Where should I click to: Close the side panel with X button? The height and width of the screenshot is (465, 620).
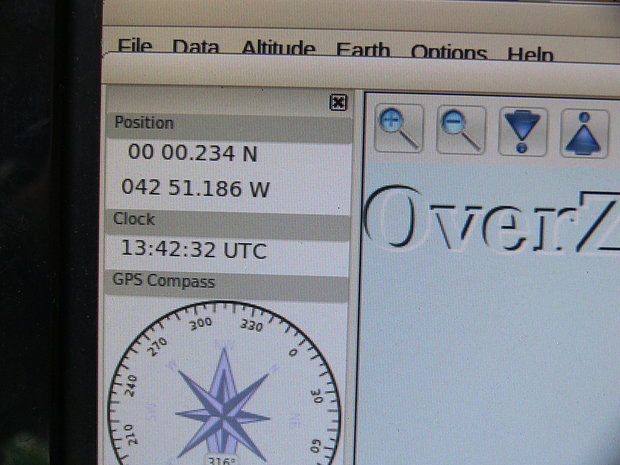click(338, 102)
